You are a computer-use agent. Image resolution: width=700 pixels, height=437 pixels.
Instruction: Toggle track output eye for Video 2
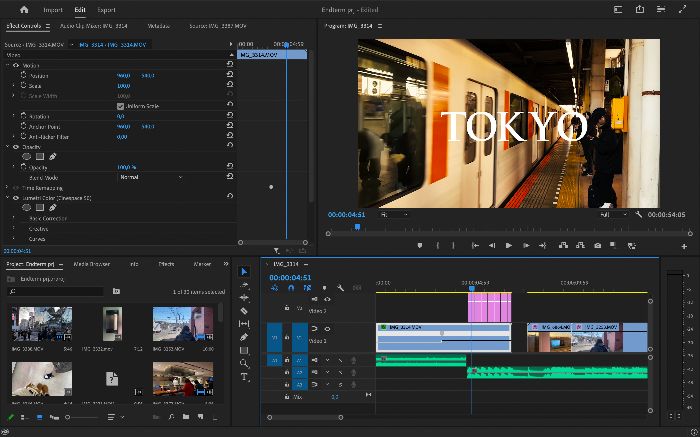327,299
